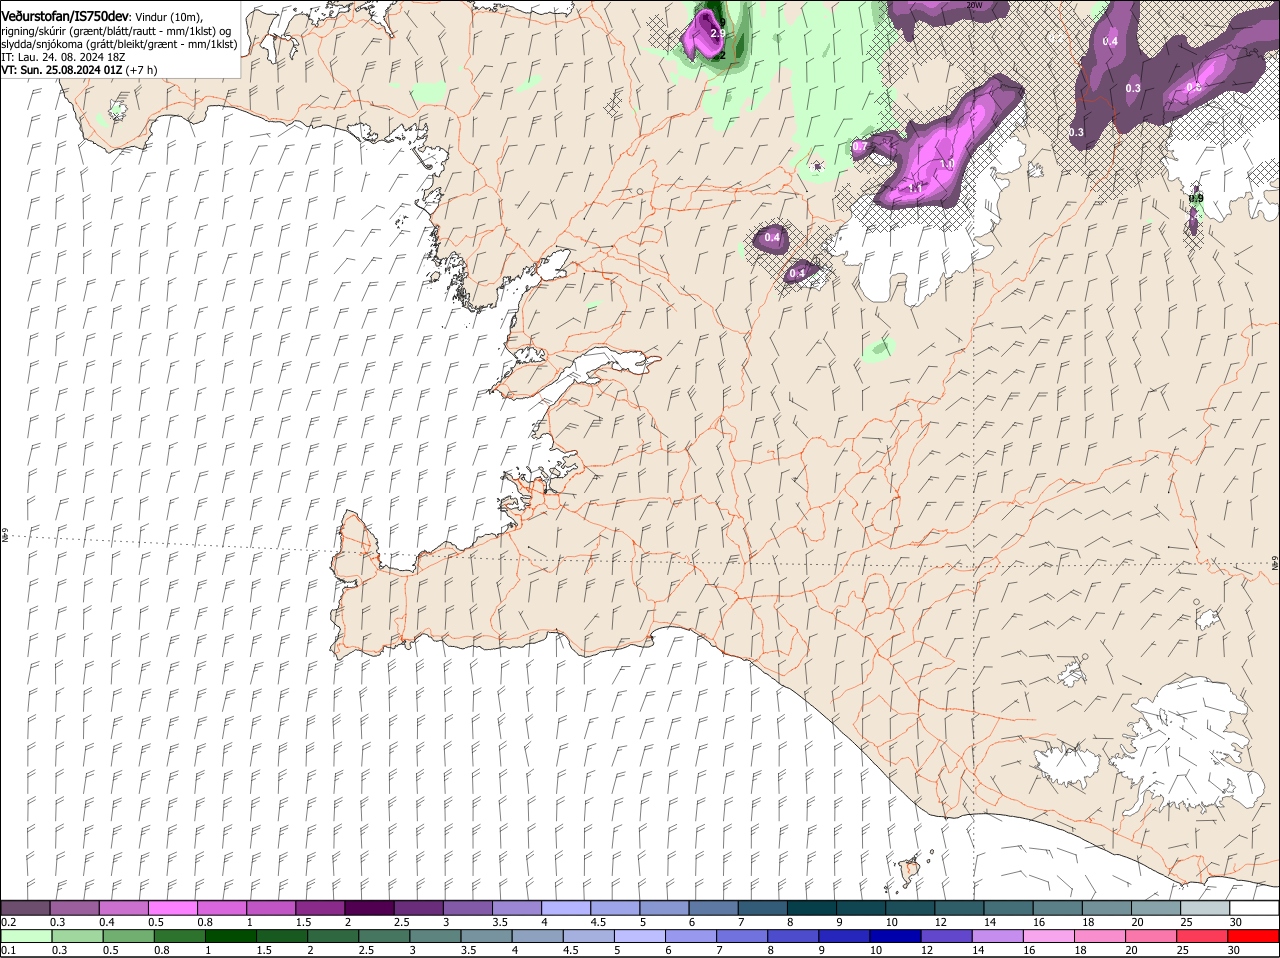Screen dimensions: 1280x958
Task: Click the dark navy swatch labeled 10 in lower legend
Action: [x=896, y=936]
